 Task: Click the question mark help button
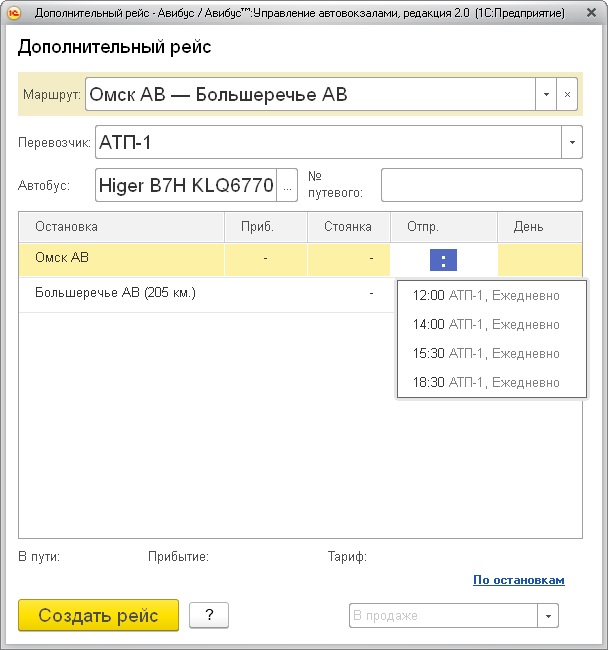click(x=209, y=615)
